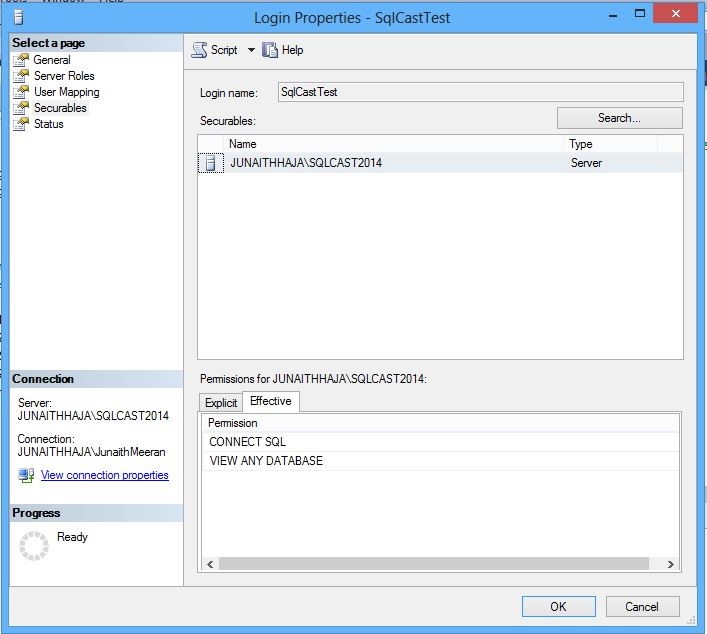
Task: Open the Server Roles page
Action: [x=64, y=76]
